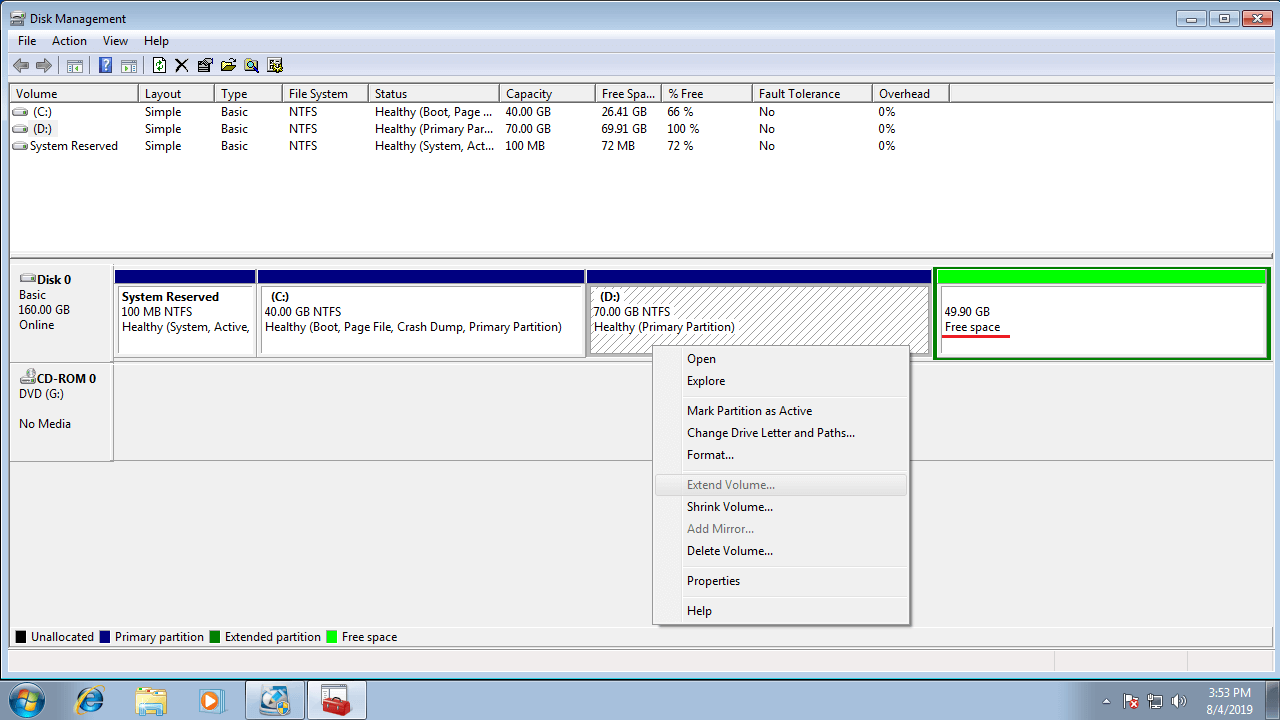1280x720 pixels.
Task: Select the 49.90 GB Free space block
Action: click(x=1101, y=320)
